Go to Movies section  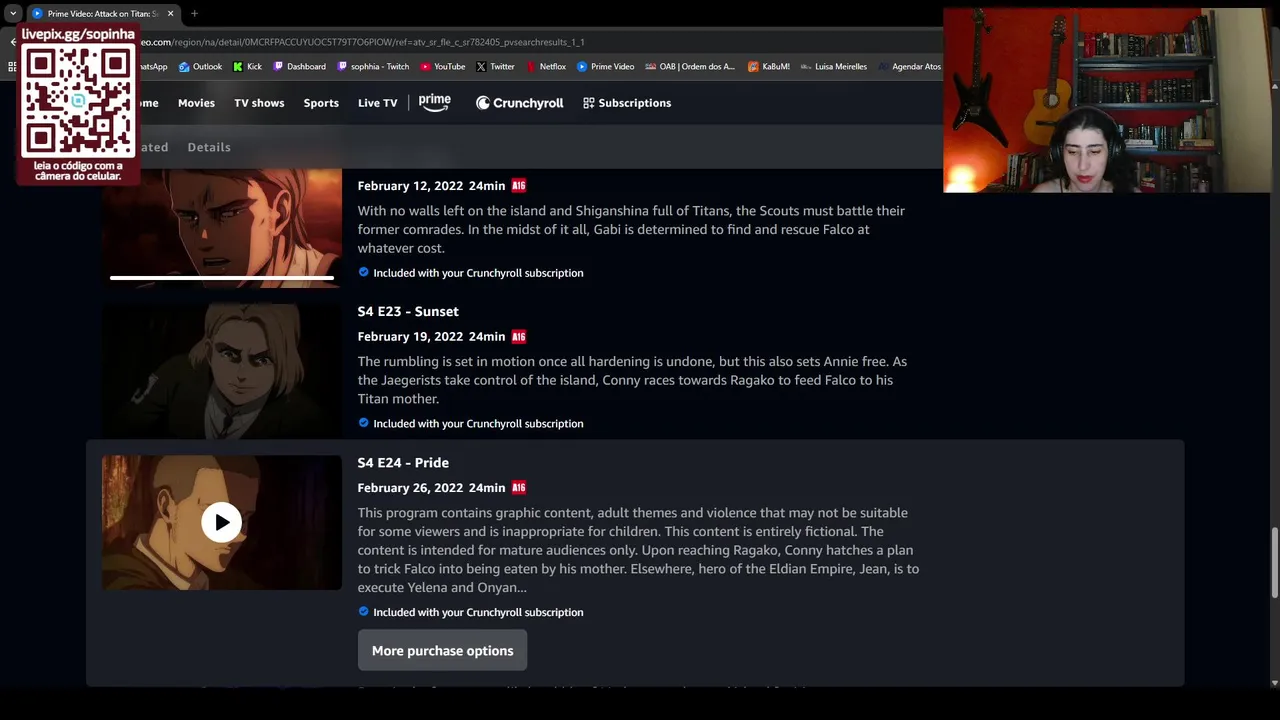(x=196, y=103)
